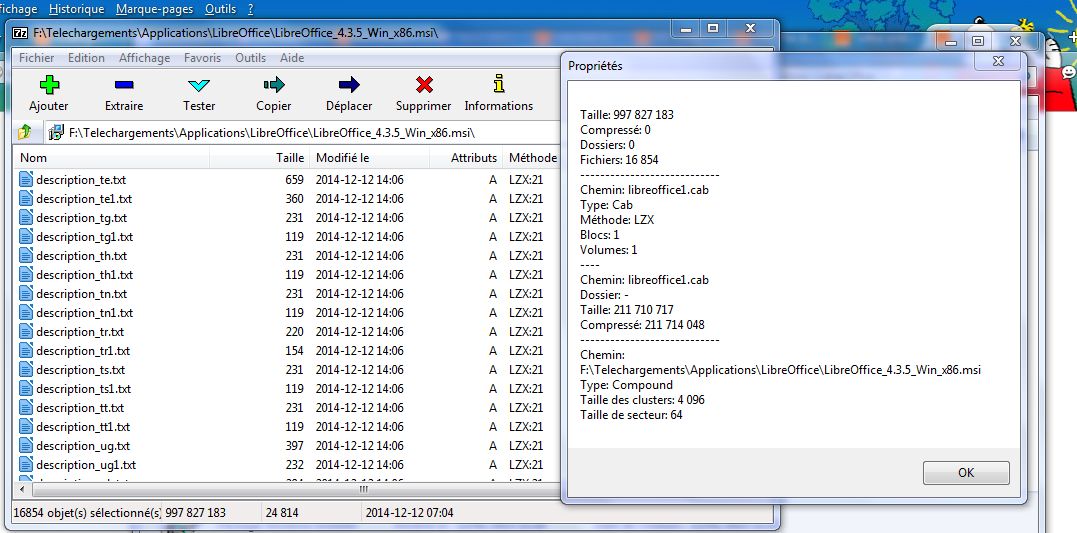Open the Outils menu in 7-Zip
Screen dimensions: 1077x533
coord(250,58)
